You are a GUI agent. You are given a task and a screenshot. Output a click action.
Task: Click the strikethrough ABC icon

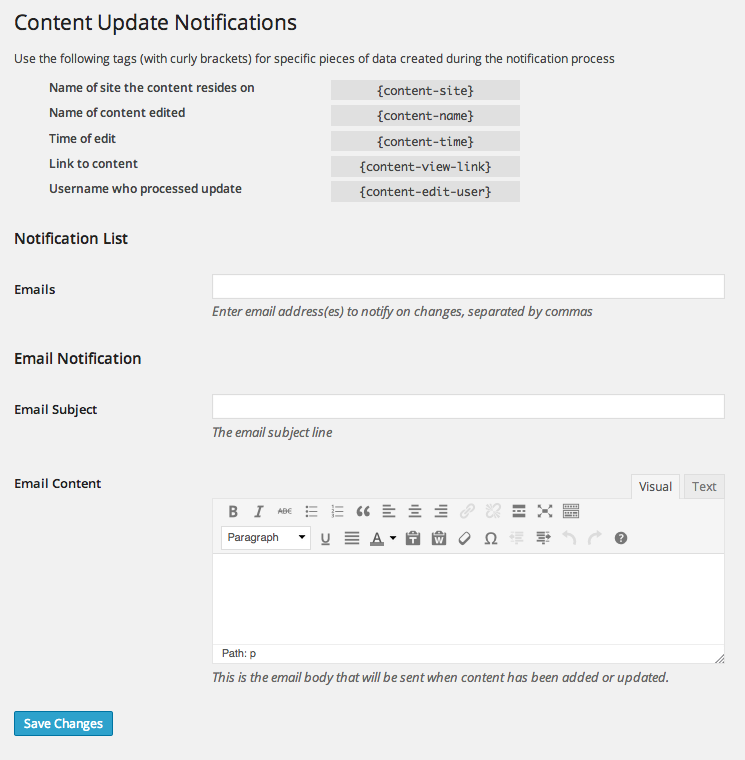coord(285,511)
